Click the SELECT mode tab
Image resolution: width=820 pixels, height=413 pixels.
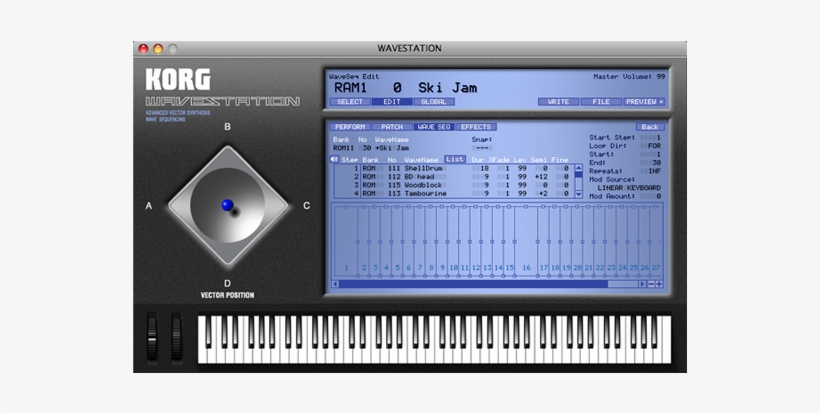[x=350, y=102]
